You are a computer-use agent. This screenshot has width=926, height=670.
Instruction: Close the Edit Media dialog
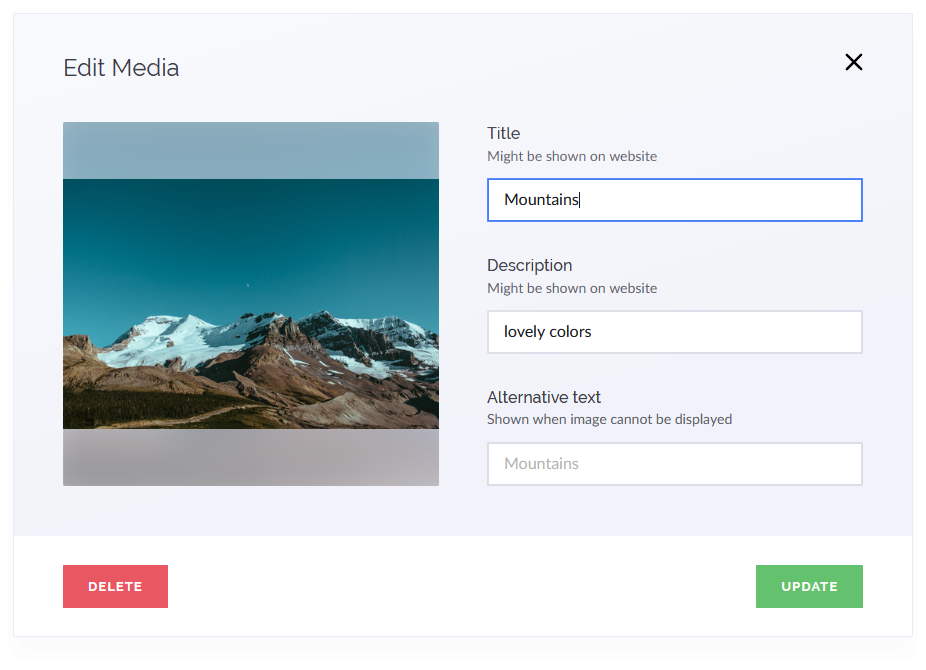[853, 62]
